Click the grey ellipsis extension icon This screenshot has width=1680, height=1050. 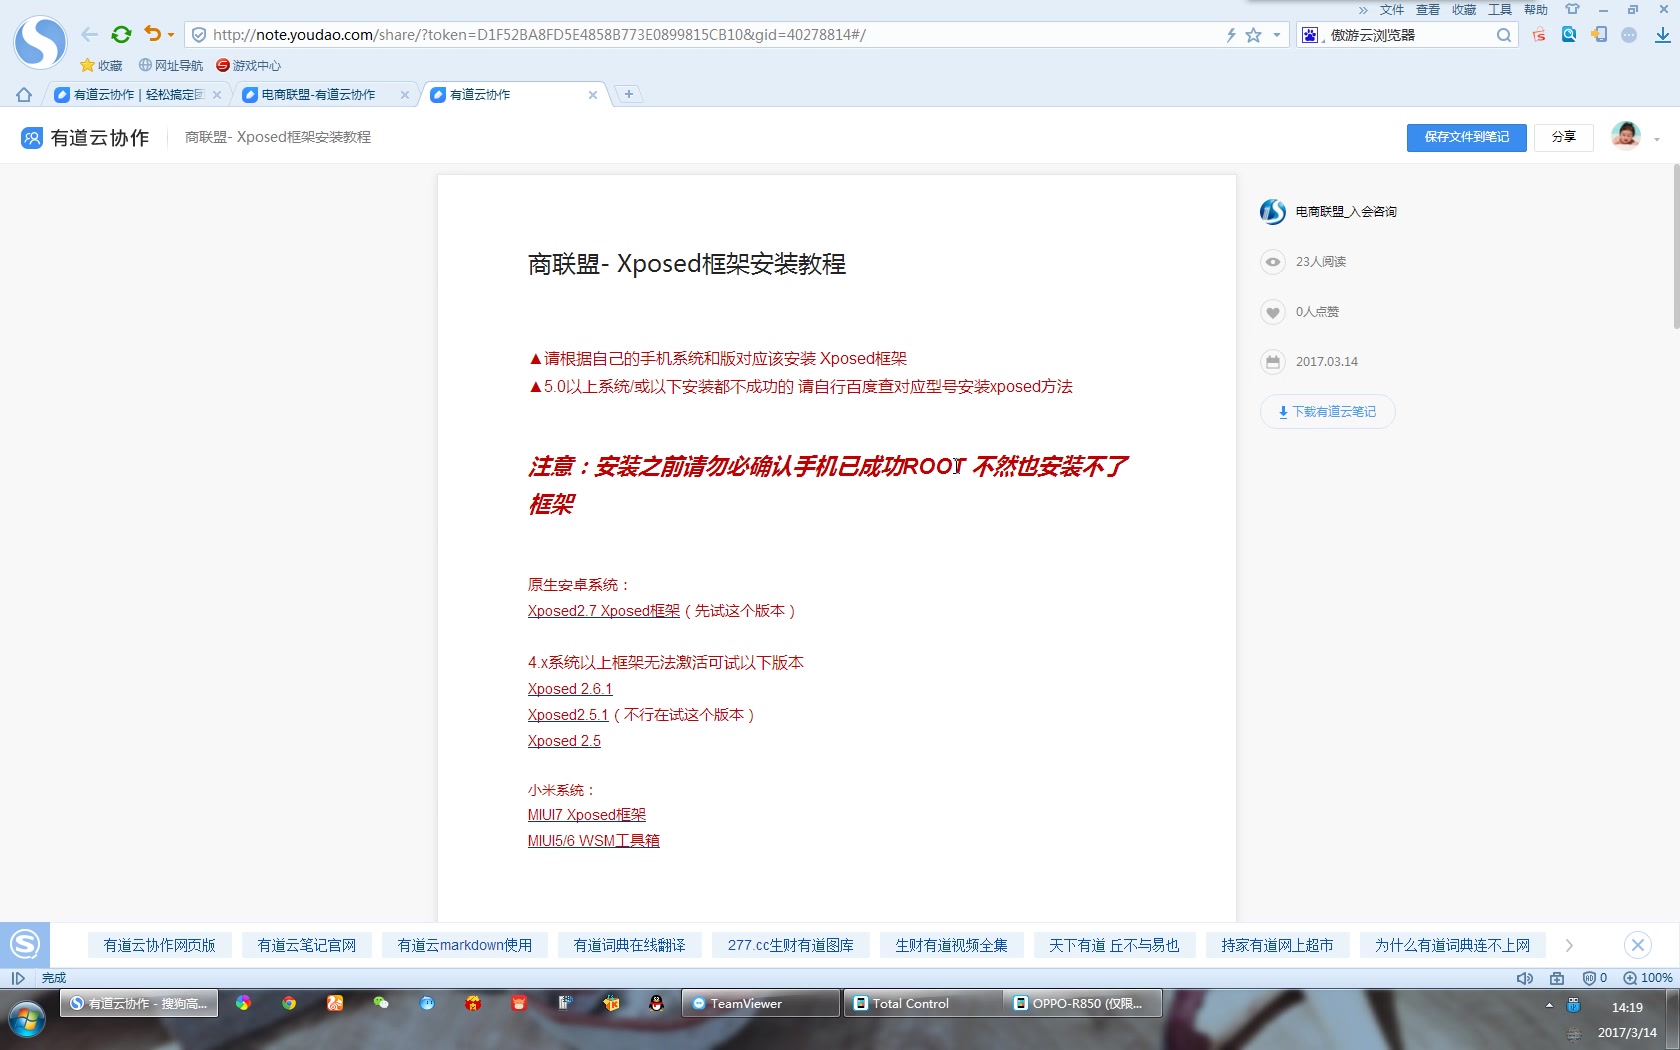(1629, 35)
